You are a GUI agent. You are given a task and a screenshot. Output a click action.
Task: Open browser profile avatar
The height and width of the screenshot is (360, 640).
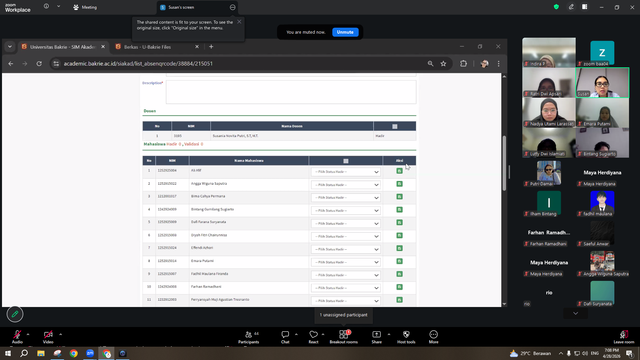click(x=484, y=64)
